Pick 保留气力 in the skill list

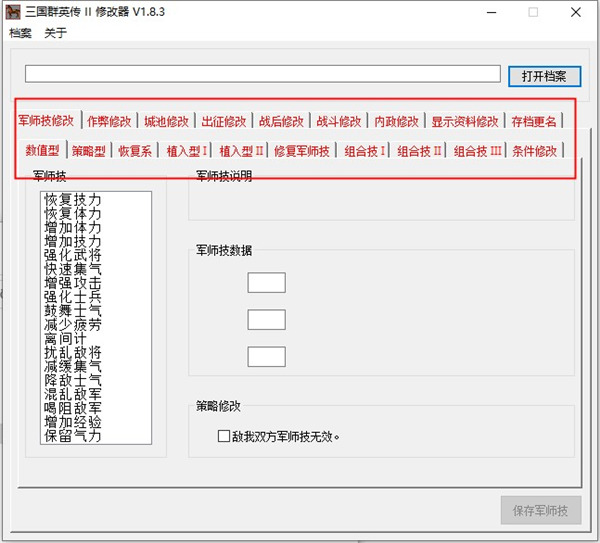[x=73, y=436]
